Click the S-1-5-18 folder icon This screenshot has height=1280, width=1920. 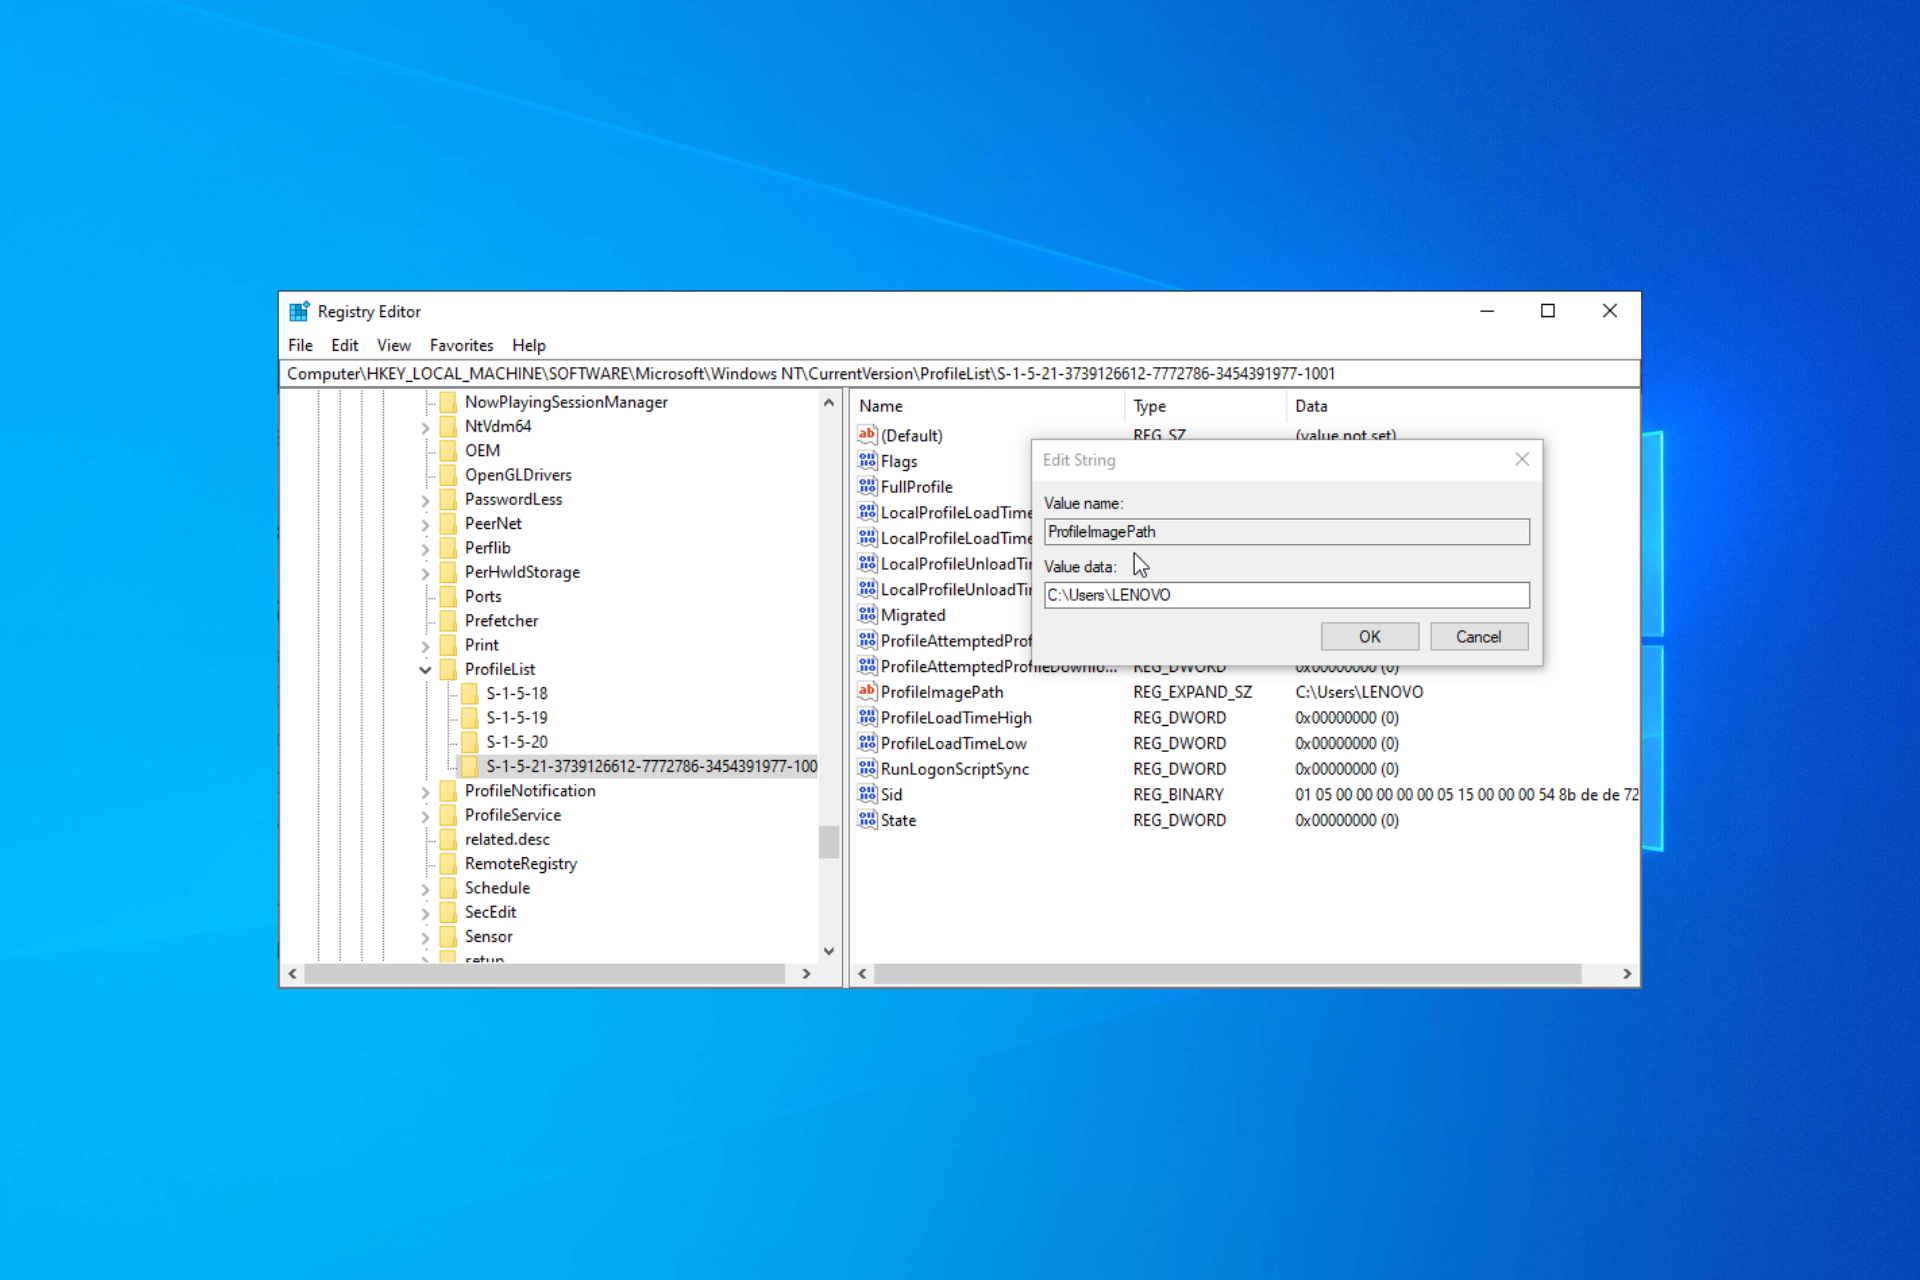pos(470,694)
